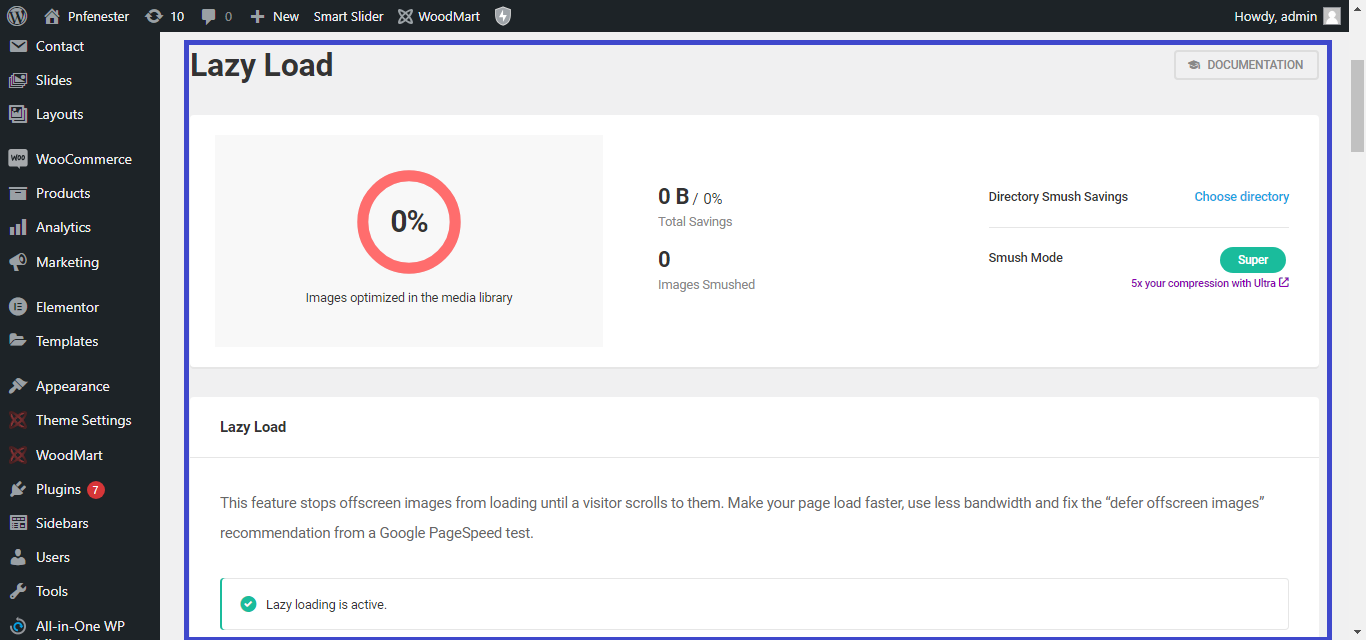Click the Elementor icon in sidebar
This screenshot has height=640, width=1366.
pos(17,307)
